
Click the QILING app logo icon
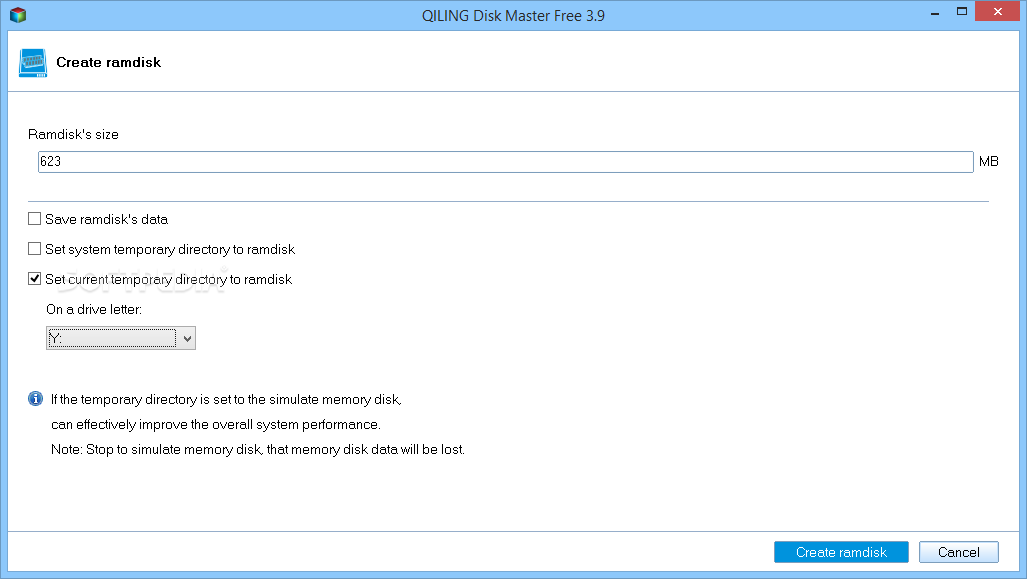(18, 14)
